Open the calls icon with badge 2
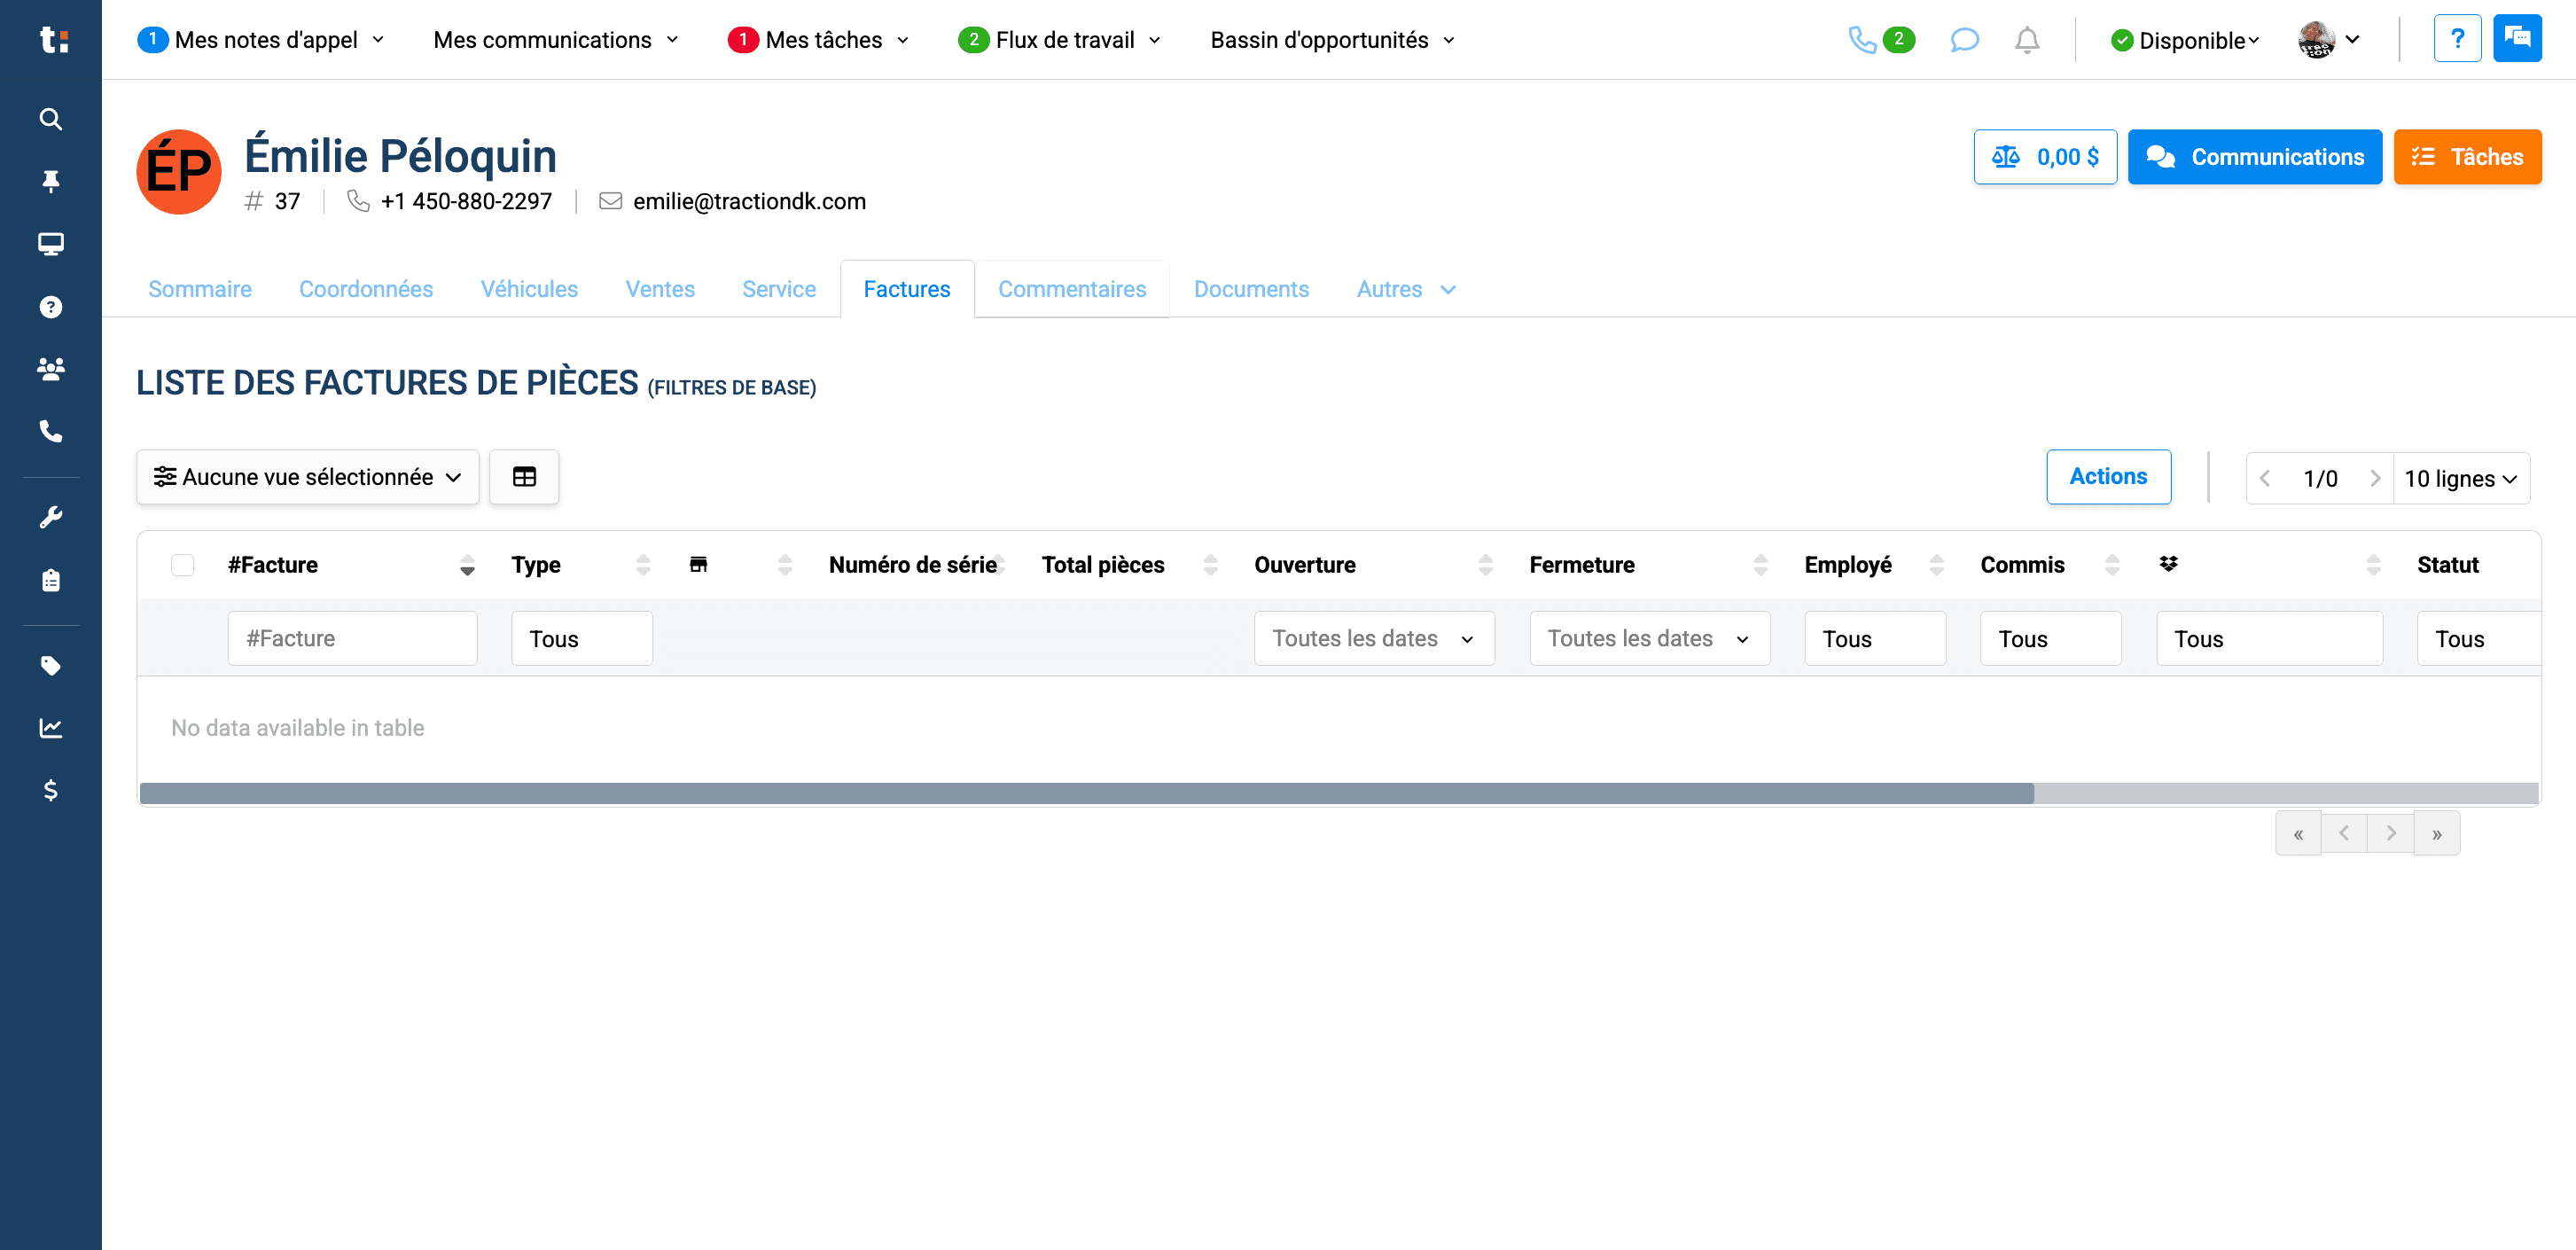Viewport: 2576px width, 1250px height. pyautogui.click(x=1880, y=40)
